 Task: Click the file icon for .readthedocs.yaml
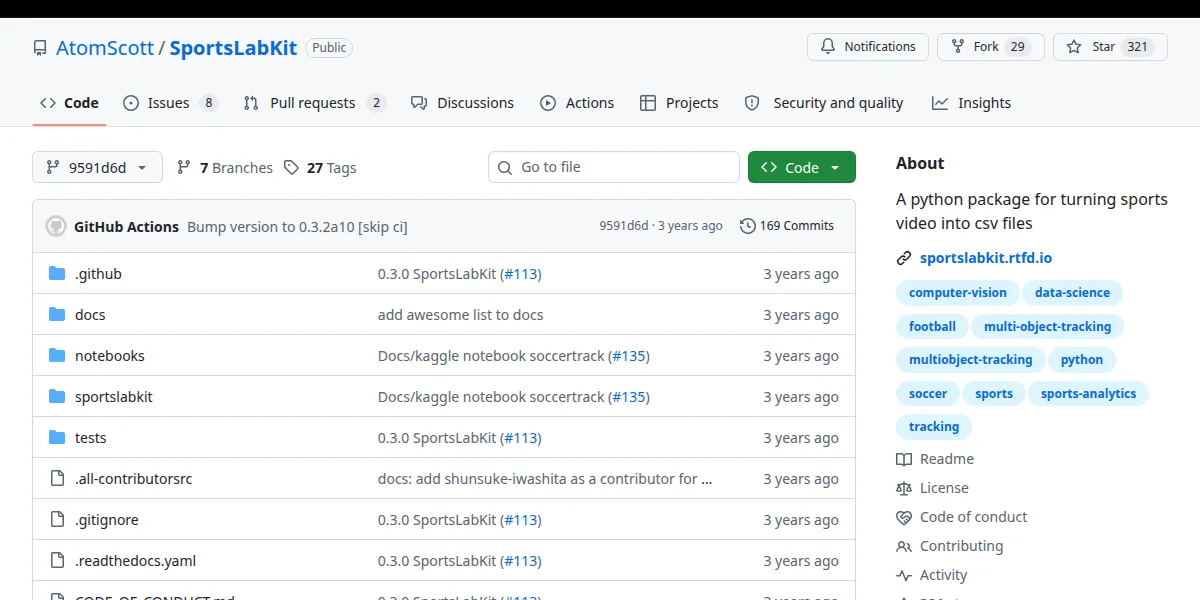(x=57, y=561)
